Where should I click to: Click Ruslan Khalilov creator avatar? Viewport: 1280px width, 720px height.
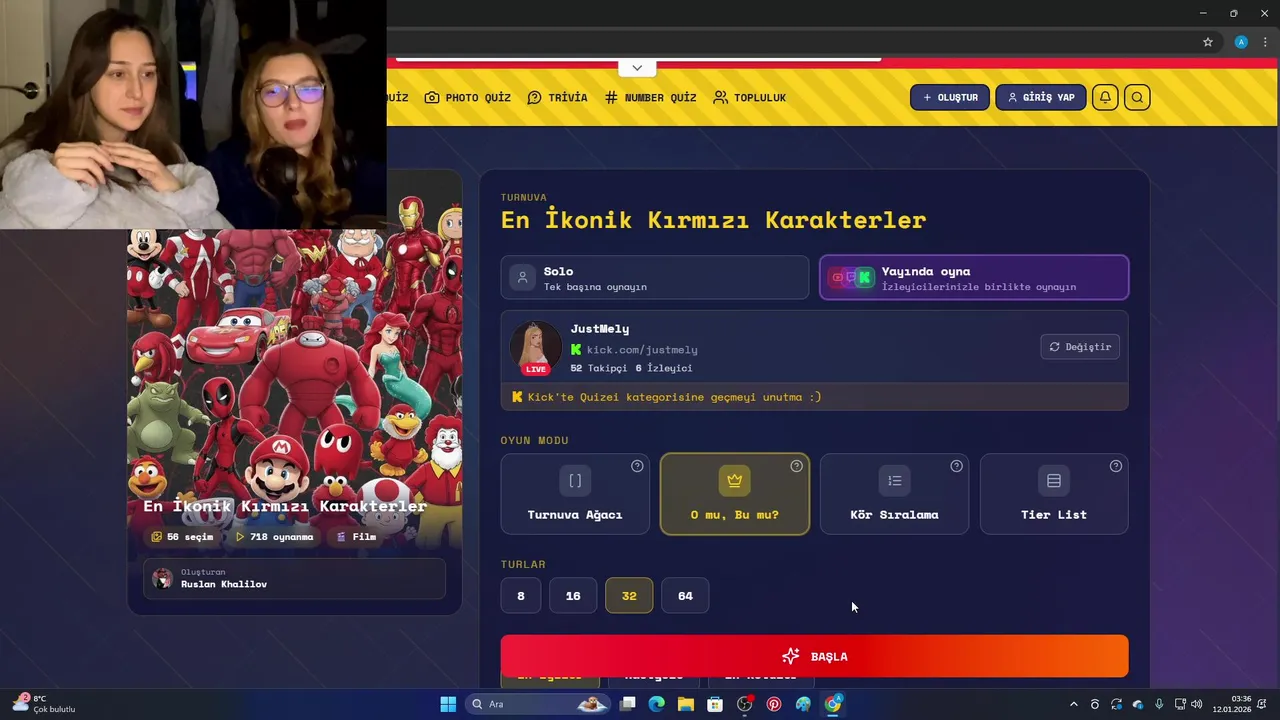point(162,578)
